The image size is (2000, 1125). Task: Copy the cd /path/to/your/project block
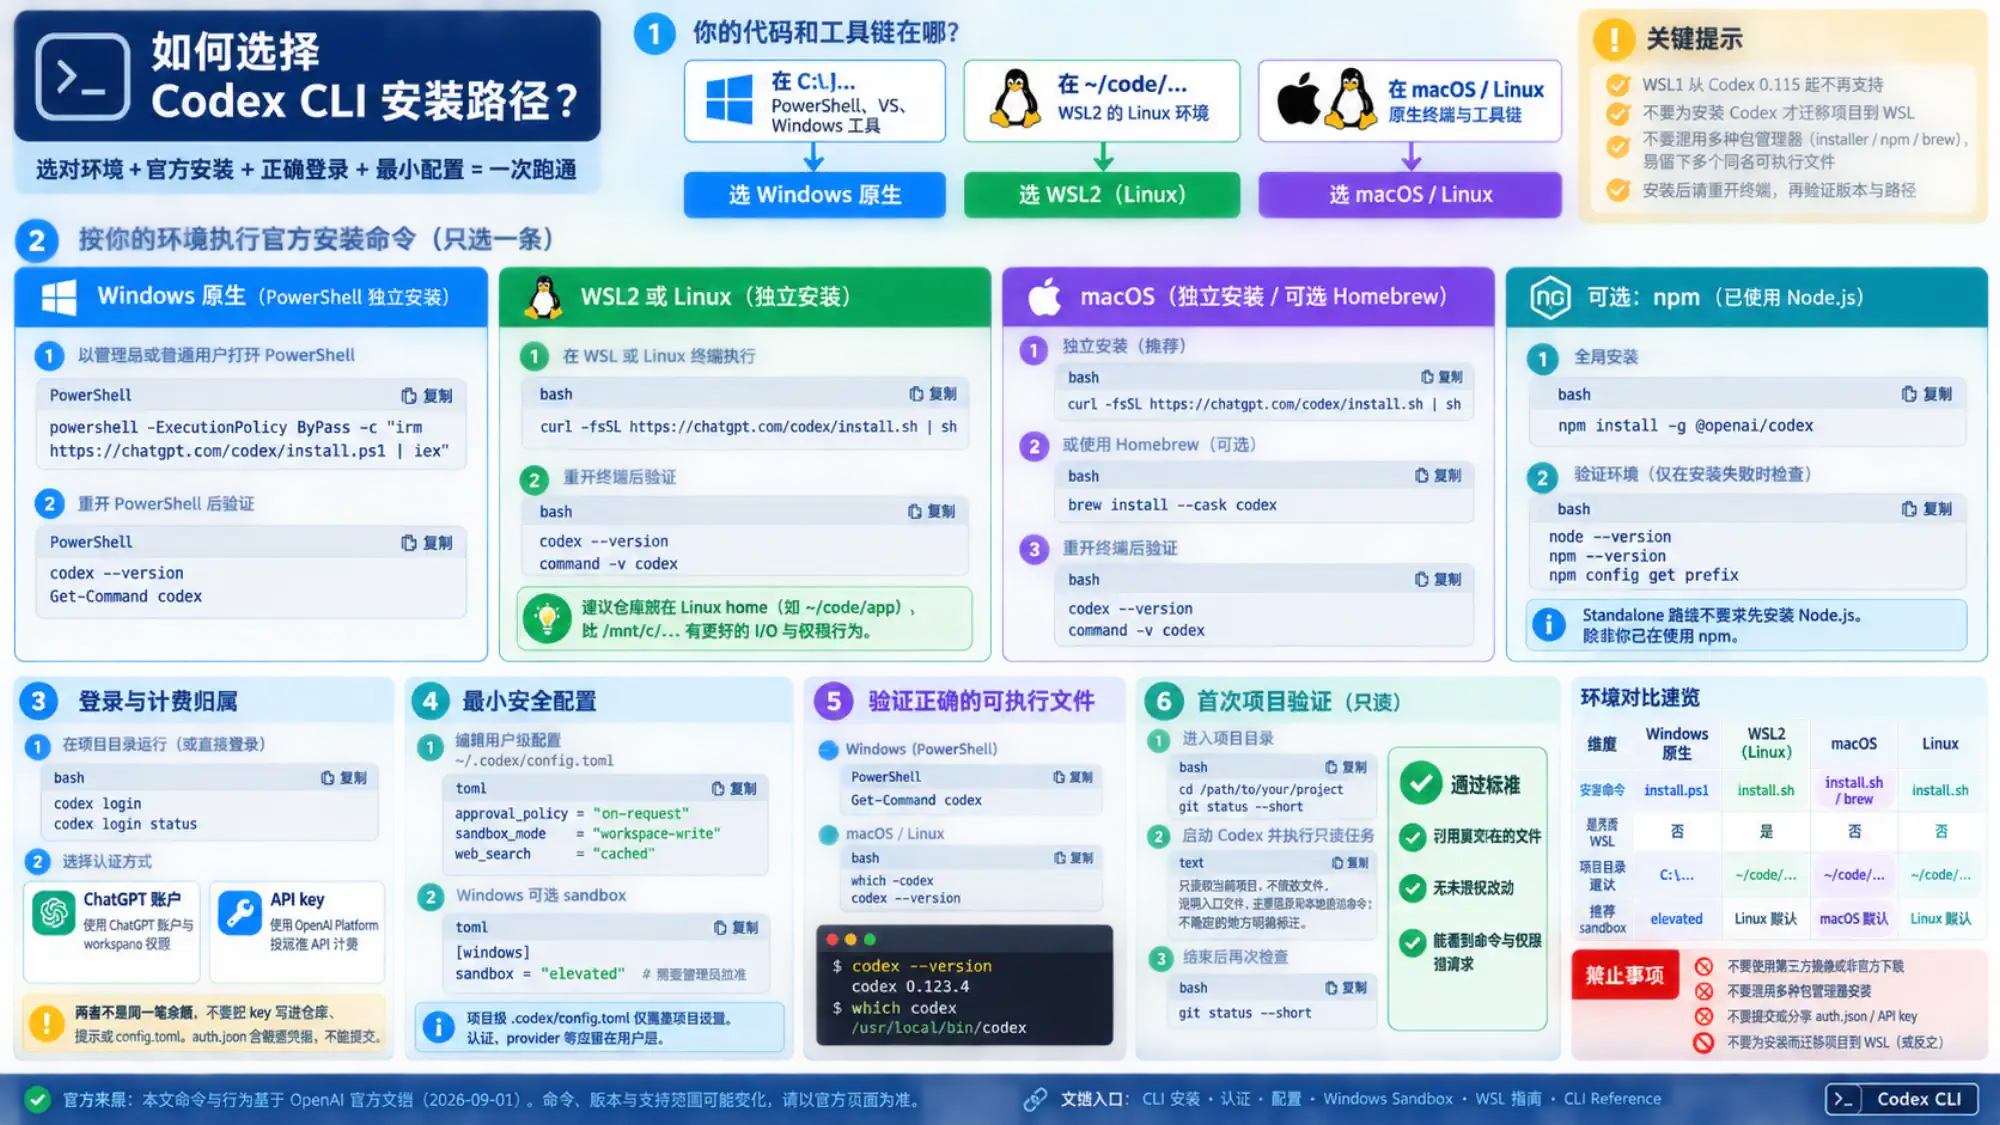[1346, 767]
